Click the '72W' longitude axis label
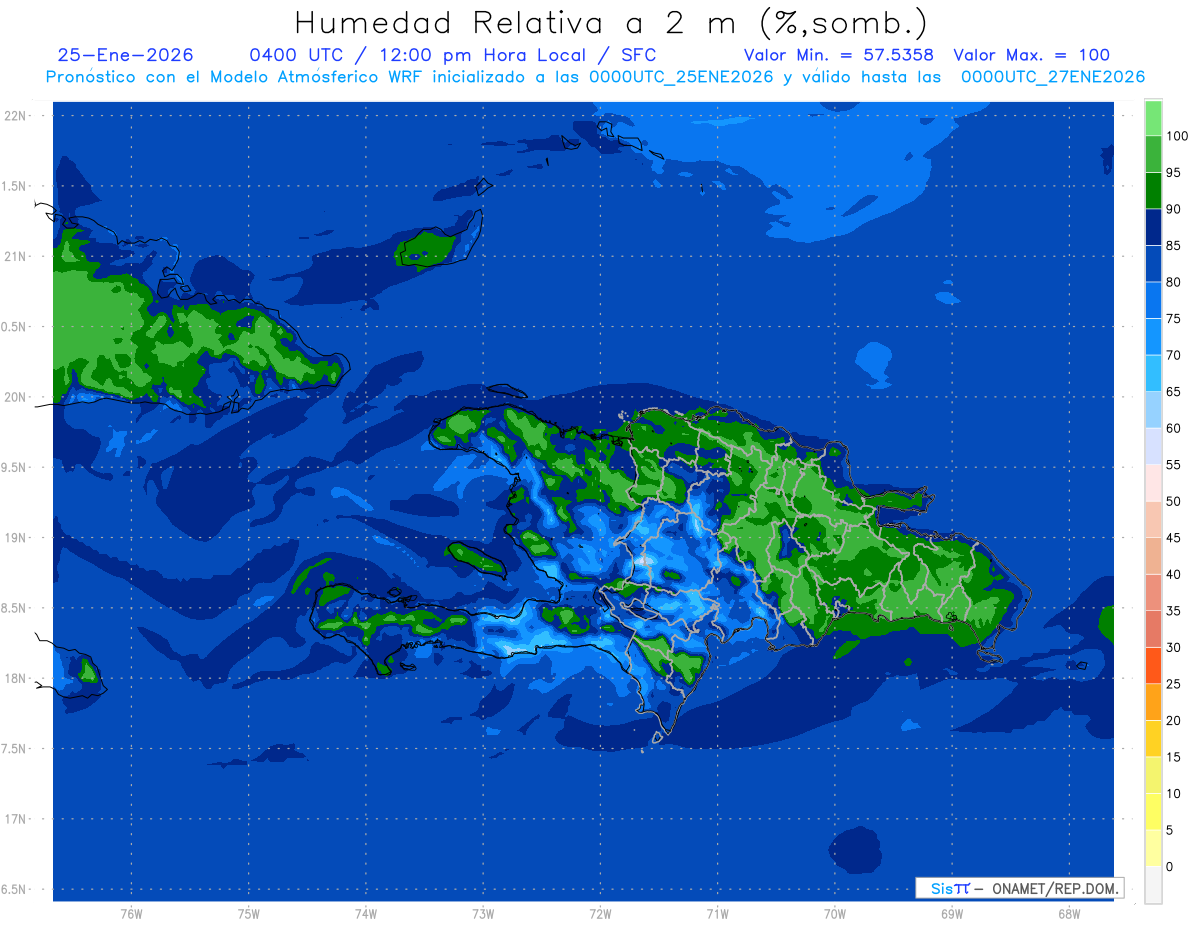 point(600,914)
